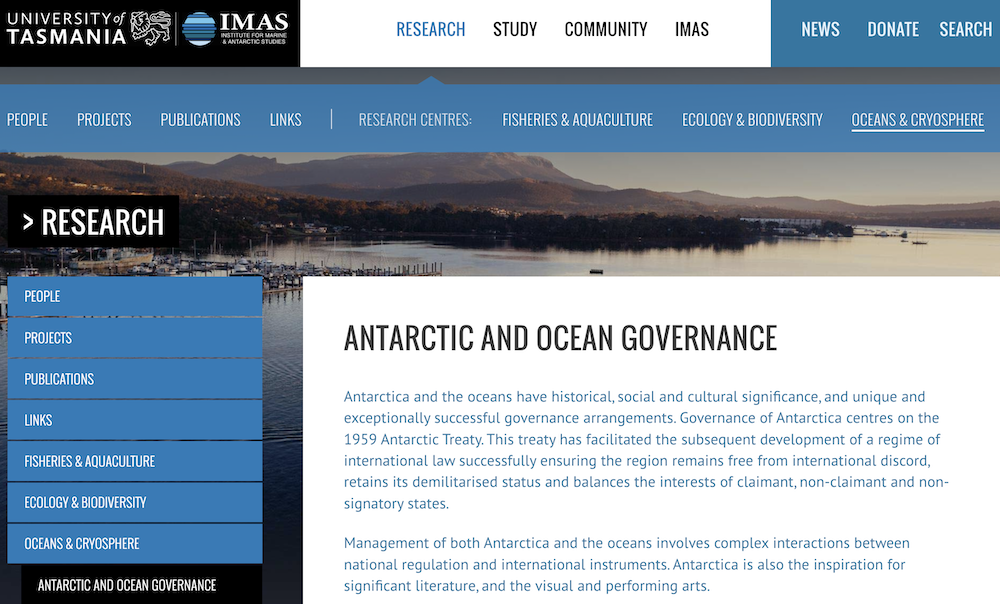
Task: Choose Fisheries & Aquaculture in top sub-navigation
Action: (577, 119)
